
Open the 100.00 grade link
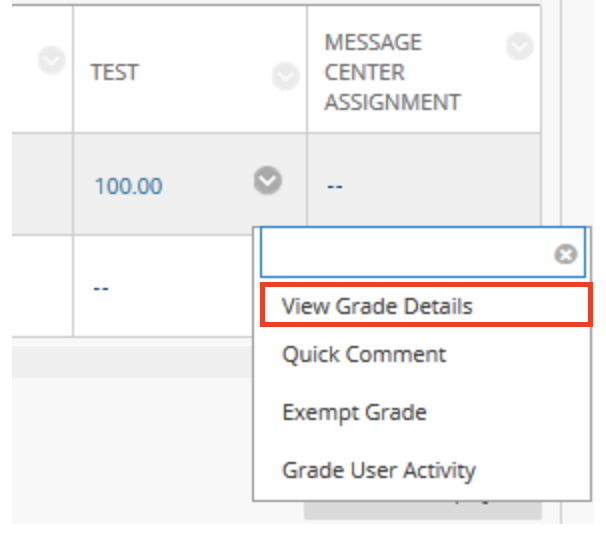[x=128, y=186]
